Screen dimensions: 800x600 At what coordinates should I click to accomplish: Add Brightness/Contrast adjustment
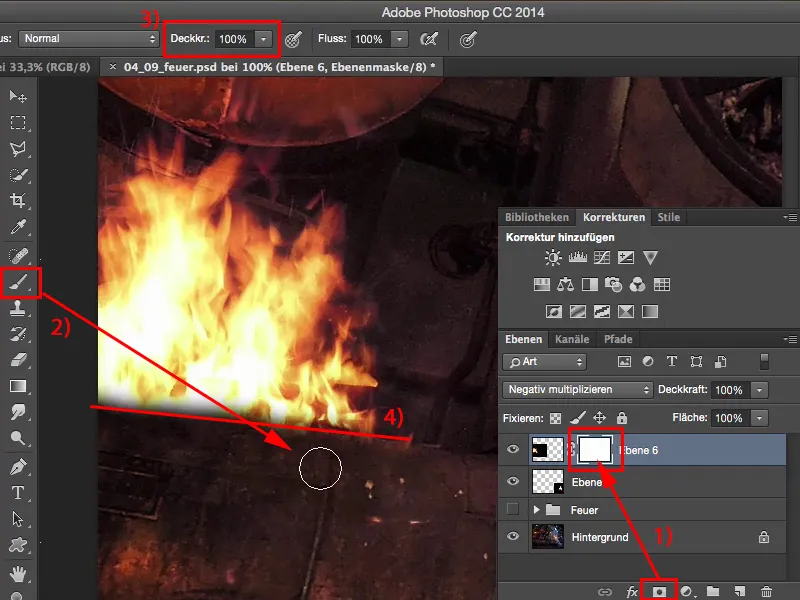[553, 257]
